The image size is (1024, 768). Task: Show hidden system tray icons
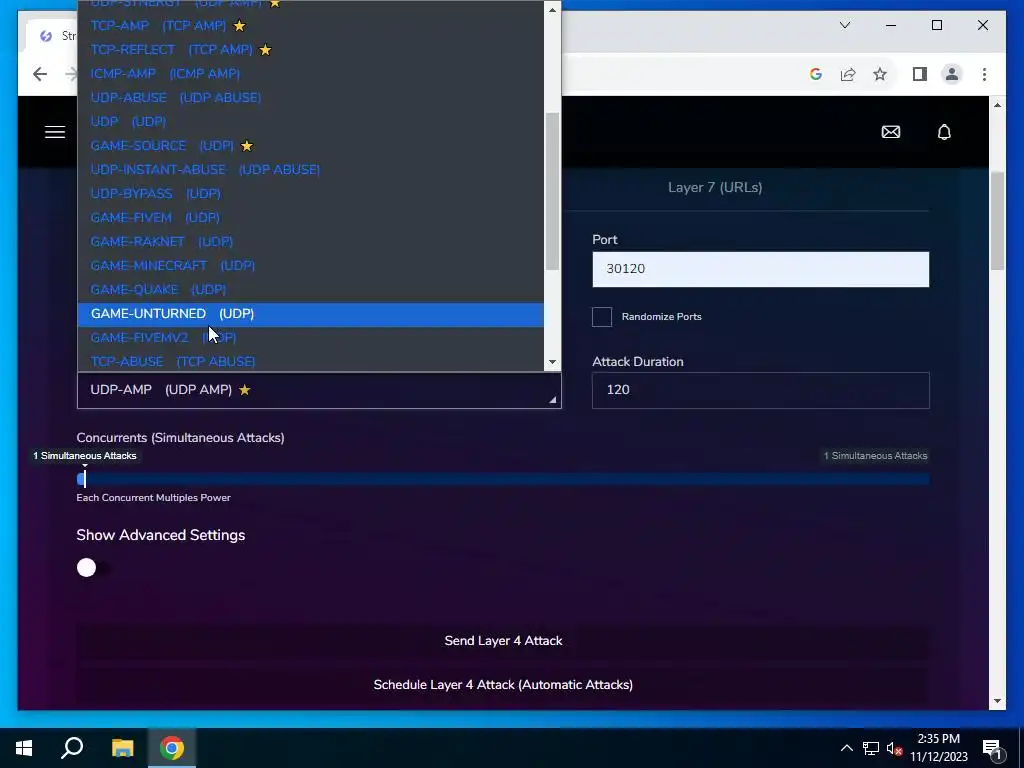(x=846, y=748)
